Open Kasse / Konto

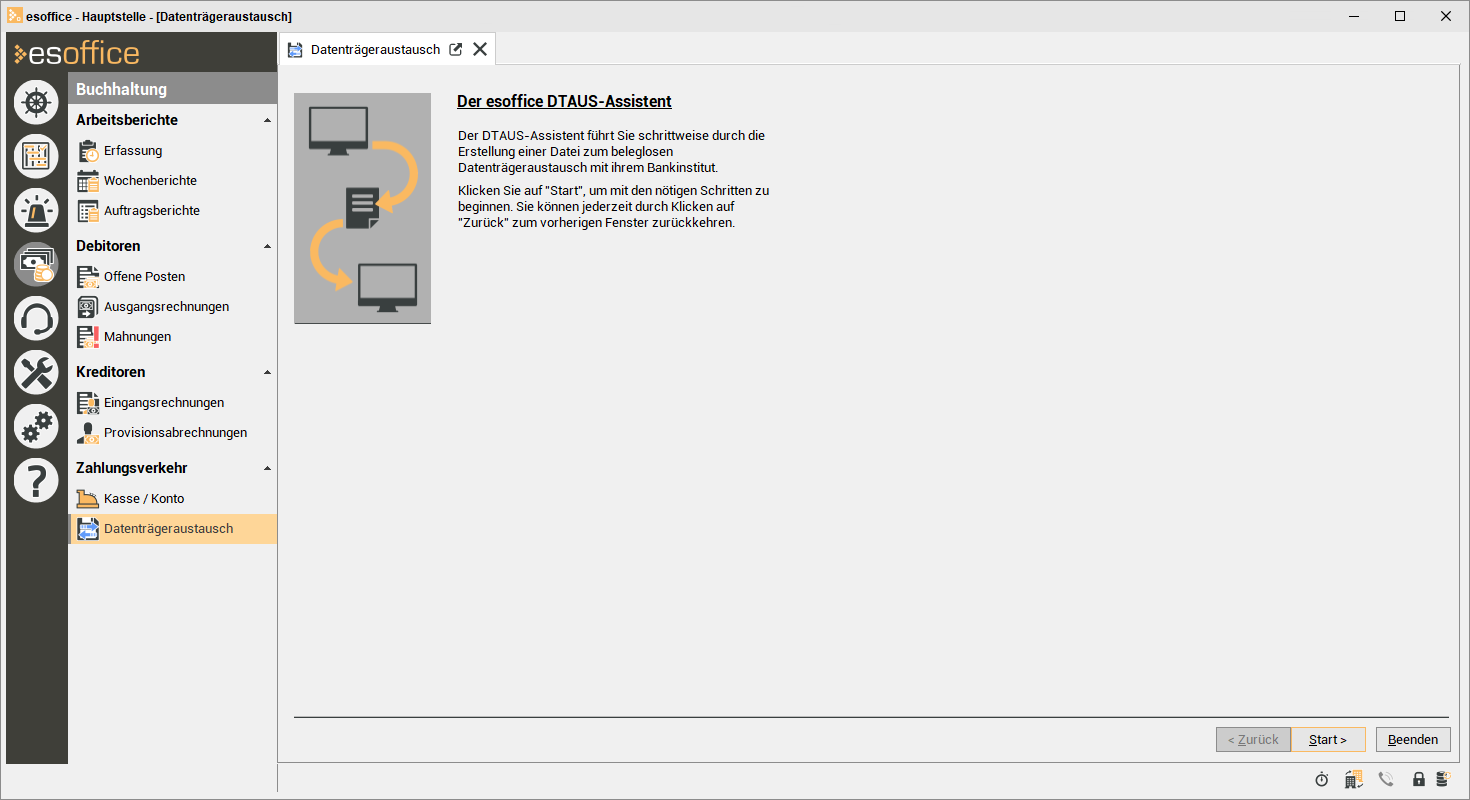[172, 499]
